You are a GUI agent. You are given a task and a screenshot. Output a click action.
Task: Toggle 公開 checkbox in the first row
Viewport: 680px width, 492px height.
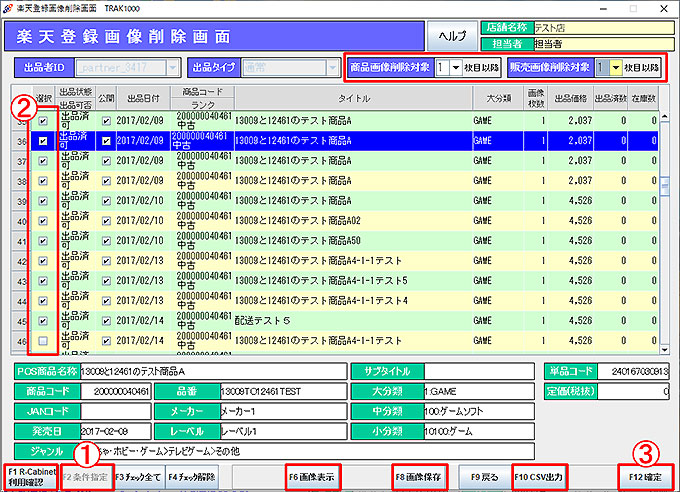pyautogui.click(x=106, y=120)
